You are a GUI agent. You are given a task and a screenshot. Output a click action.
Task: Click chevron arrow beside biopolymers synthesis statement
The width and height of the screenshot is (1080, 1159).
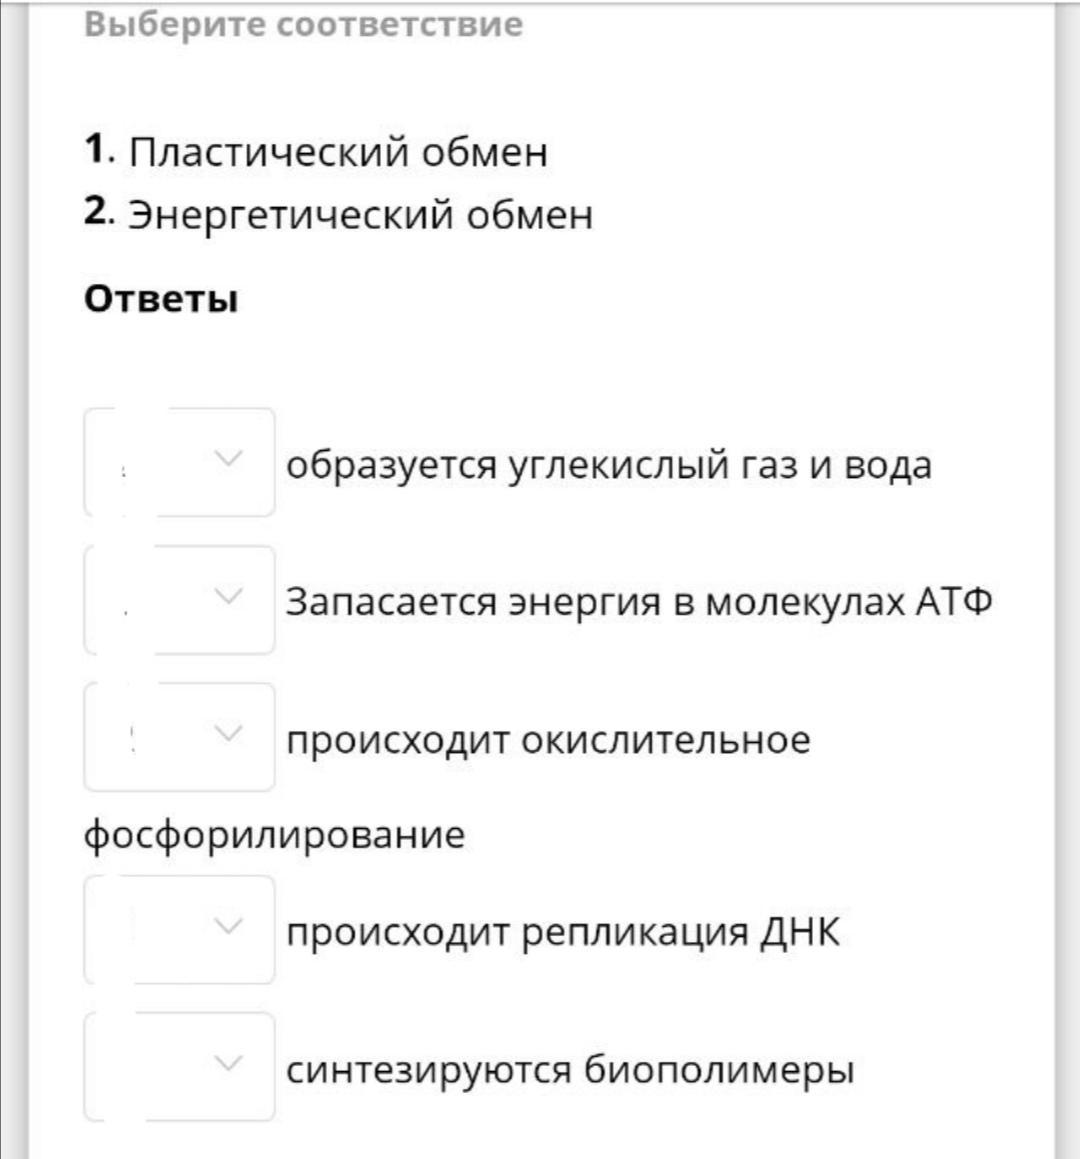228,1063
